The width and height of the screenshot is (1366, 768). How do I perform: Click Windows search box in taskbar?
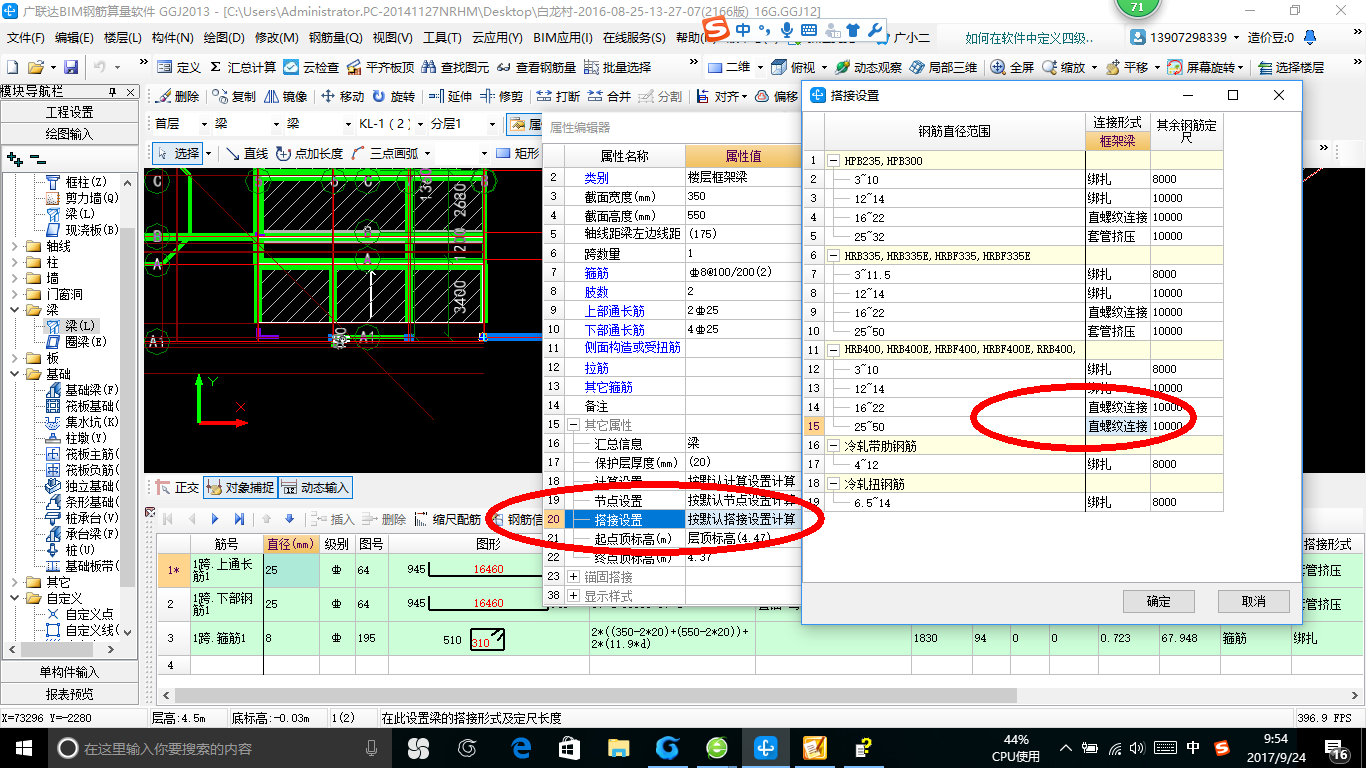point(219,748)
